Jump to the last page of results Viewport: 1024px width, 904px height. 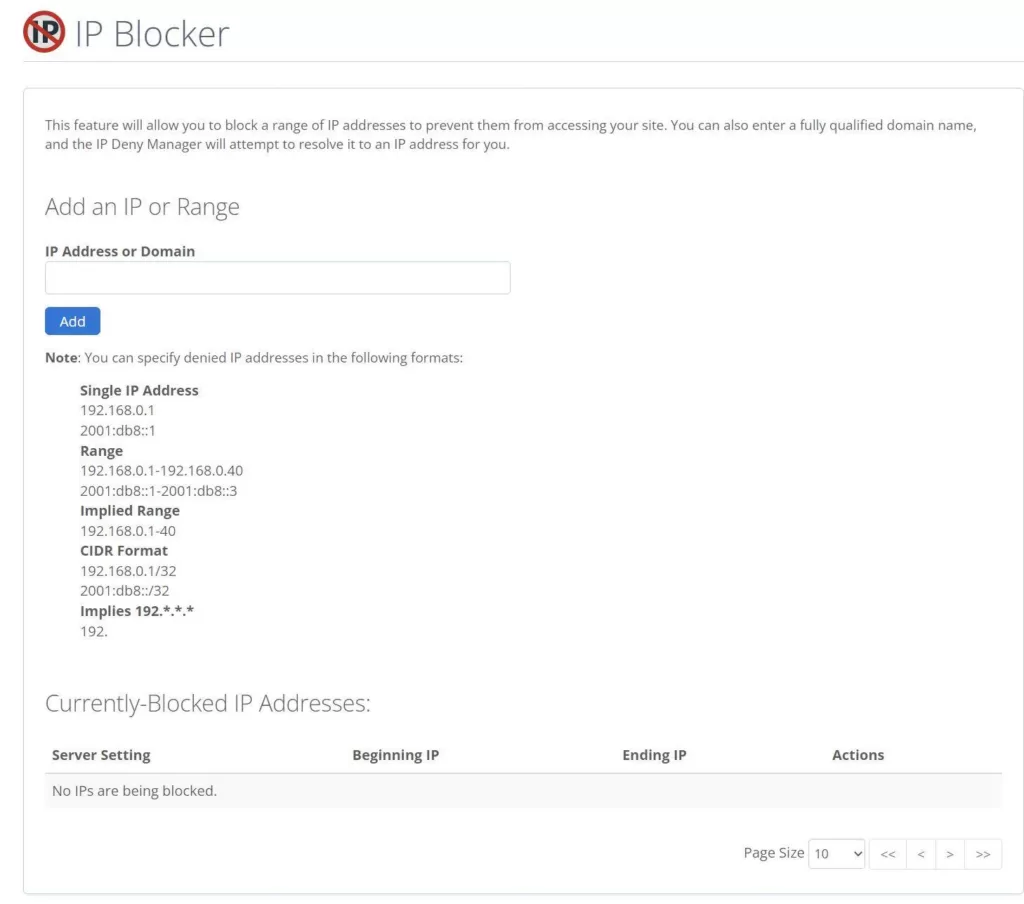click(x=983, y=854)
